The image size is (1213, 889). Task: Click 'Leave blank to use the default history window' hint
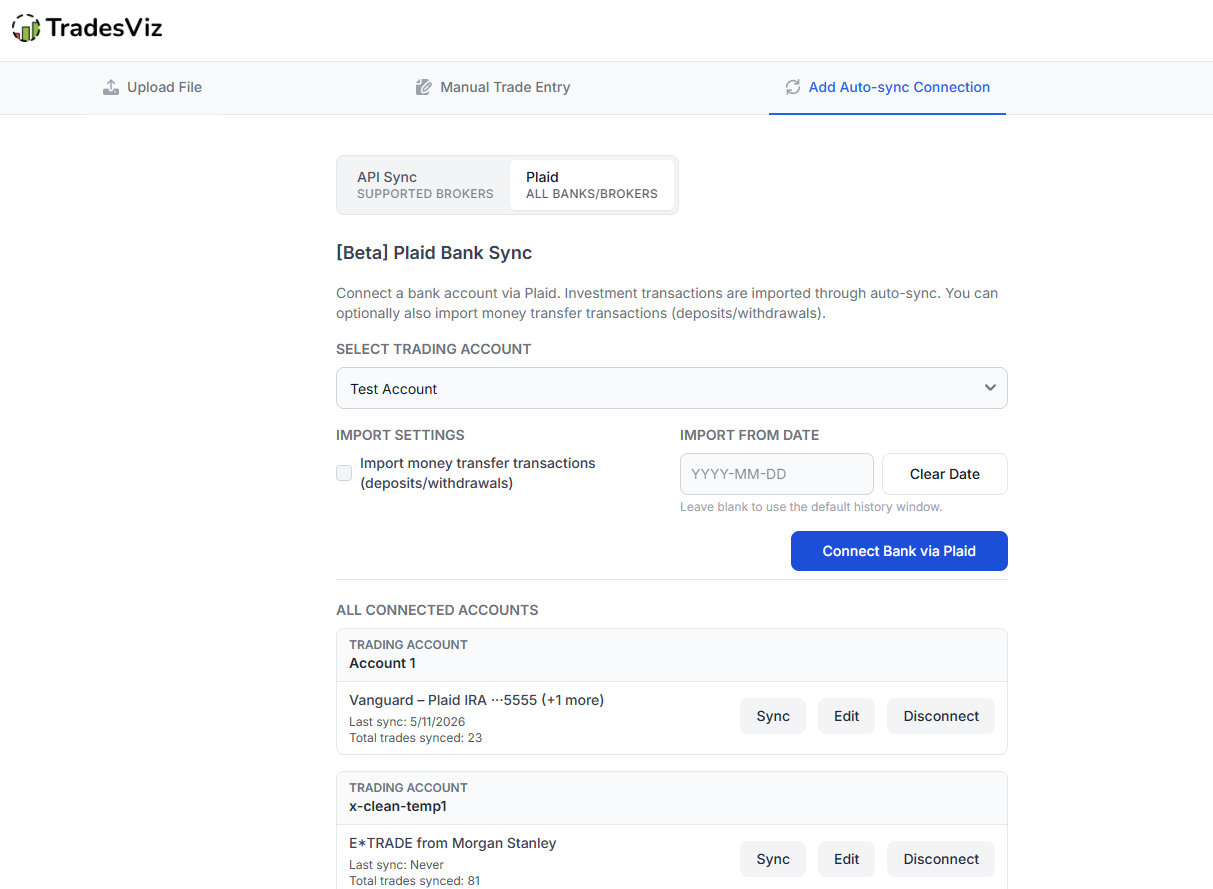[x=811, y=507]
